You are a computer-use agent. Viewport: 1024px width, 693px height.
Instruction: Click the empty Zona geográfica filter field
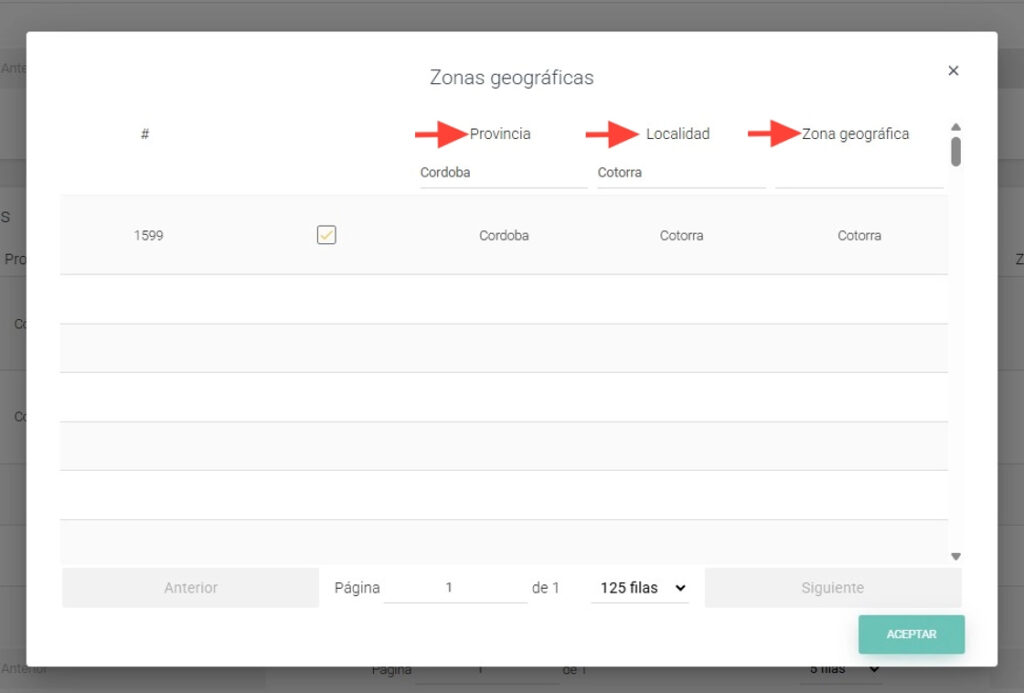coord(859,173)
